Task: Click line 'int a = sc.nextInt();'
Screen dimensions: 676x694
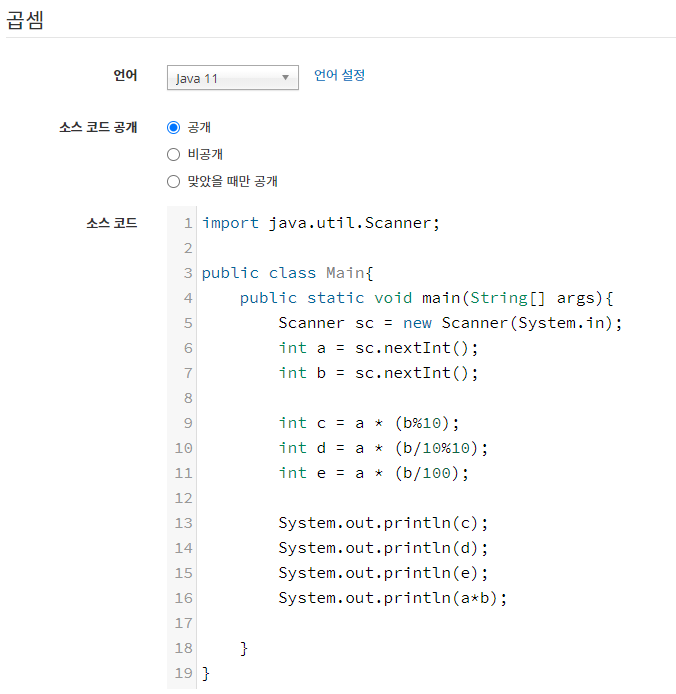Action: pyautogui.click(x=379, y=348)
